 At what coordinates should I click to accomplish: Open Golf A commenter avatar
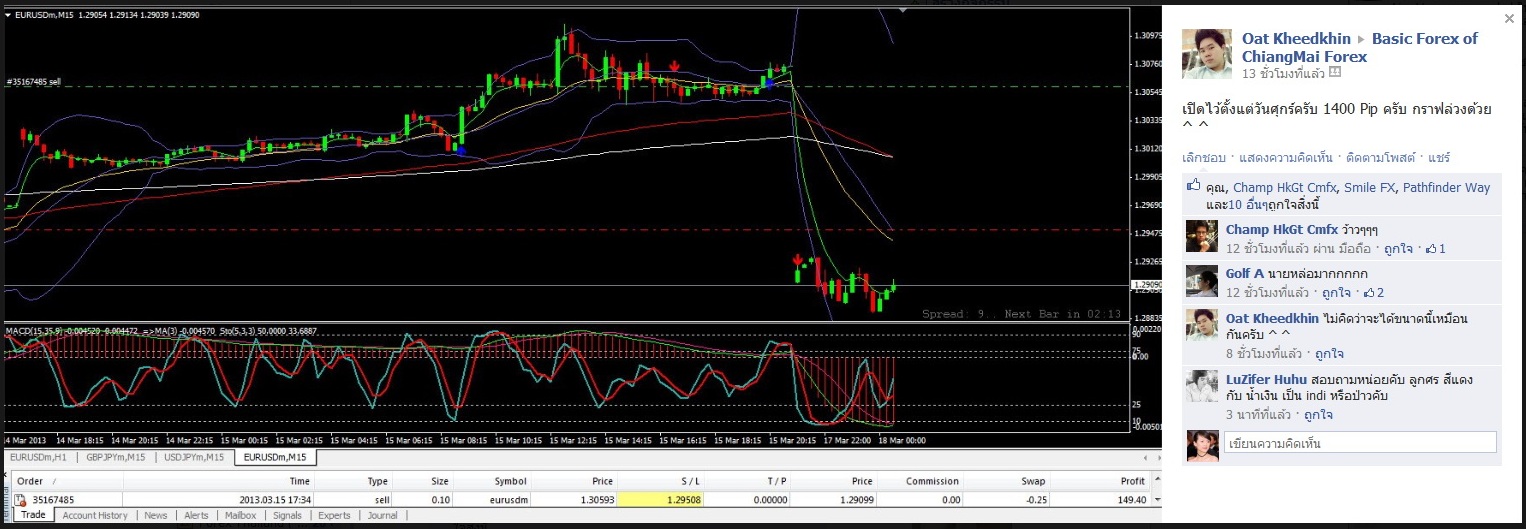pyautogui.click(x=1202, y=281)
